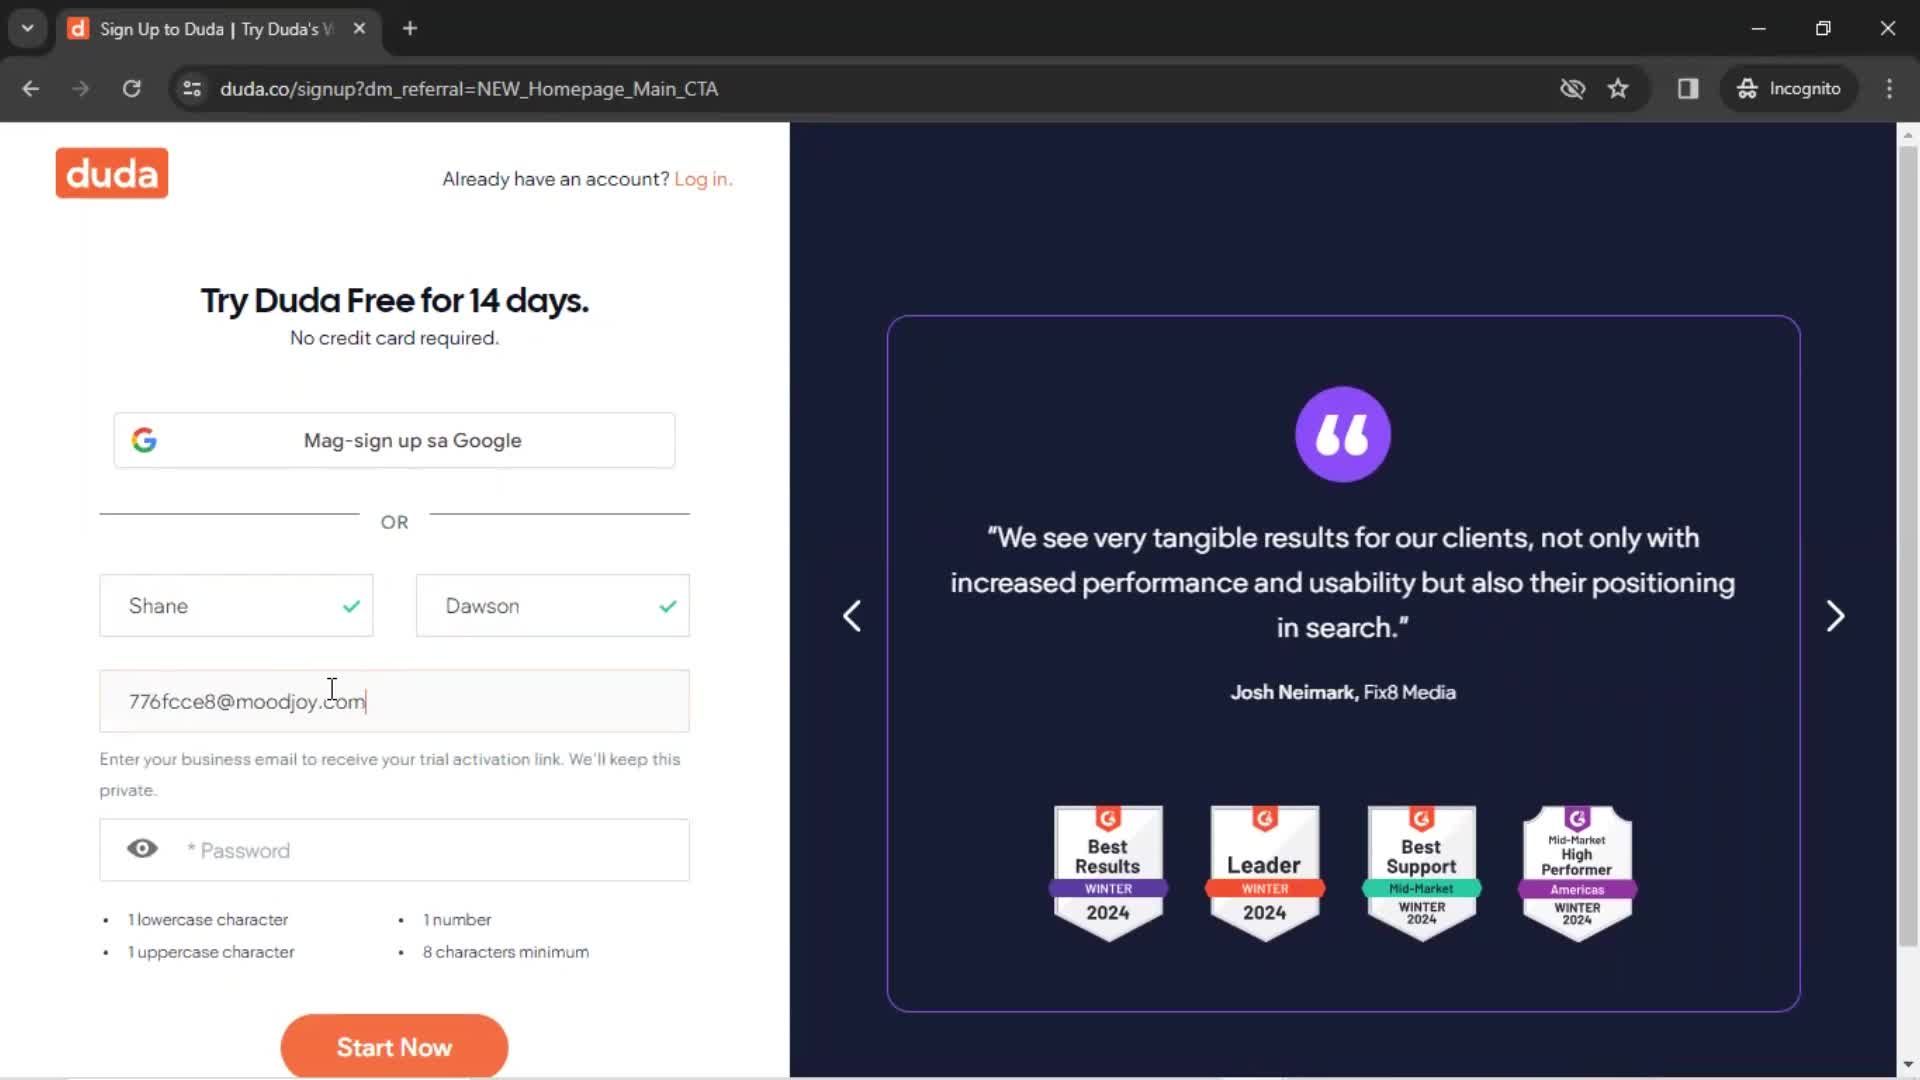Click the '8 characters minimum' requirement
This screenshot has height=1080, width=1920.
click(506, 952)
